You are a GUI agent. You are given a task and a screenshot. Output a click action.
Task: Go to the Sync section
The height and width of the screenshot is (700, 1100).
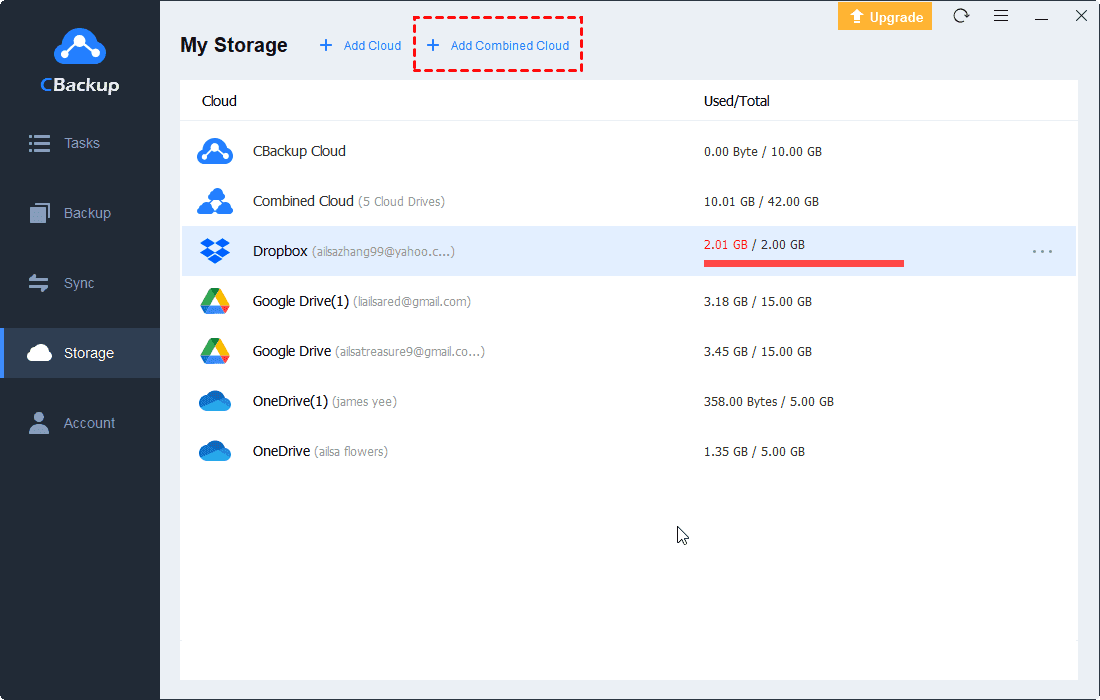(80, 283)
